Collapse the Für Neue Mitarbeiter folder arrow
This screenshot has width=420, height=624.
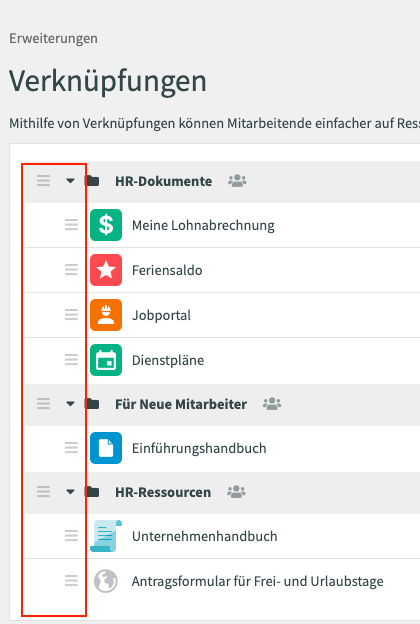coord(70,404)
